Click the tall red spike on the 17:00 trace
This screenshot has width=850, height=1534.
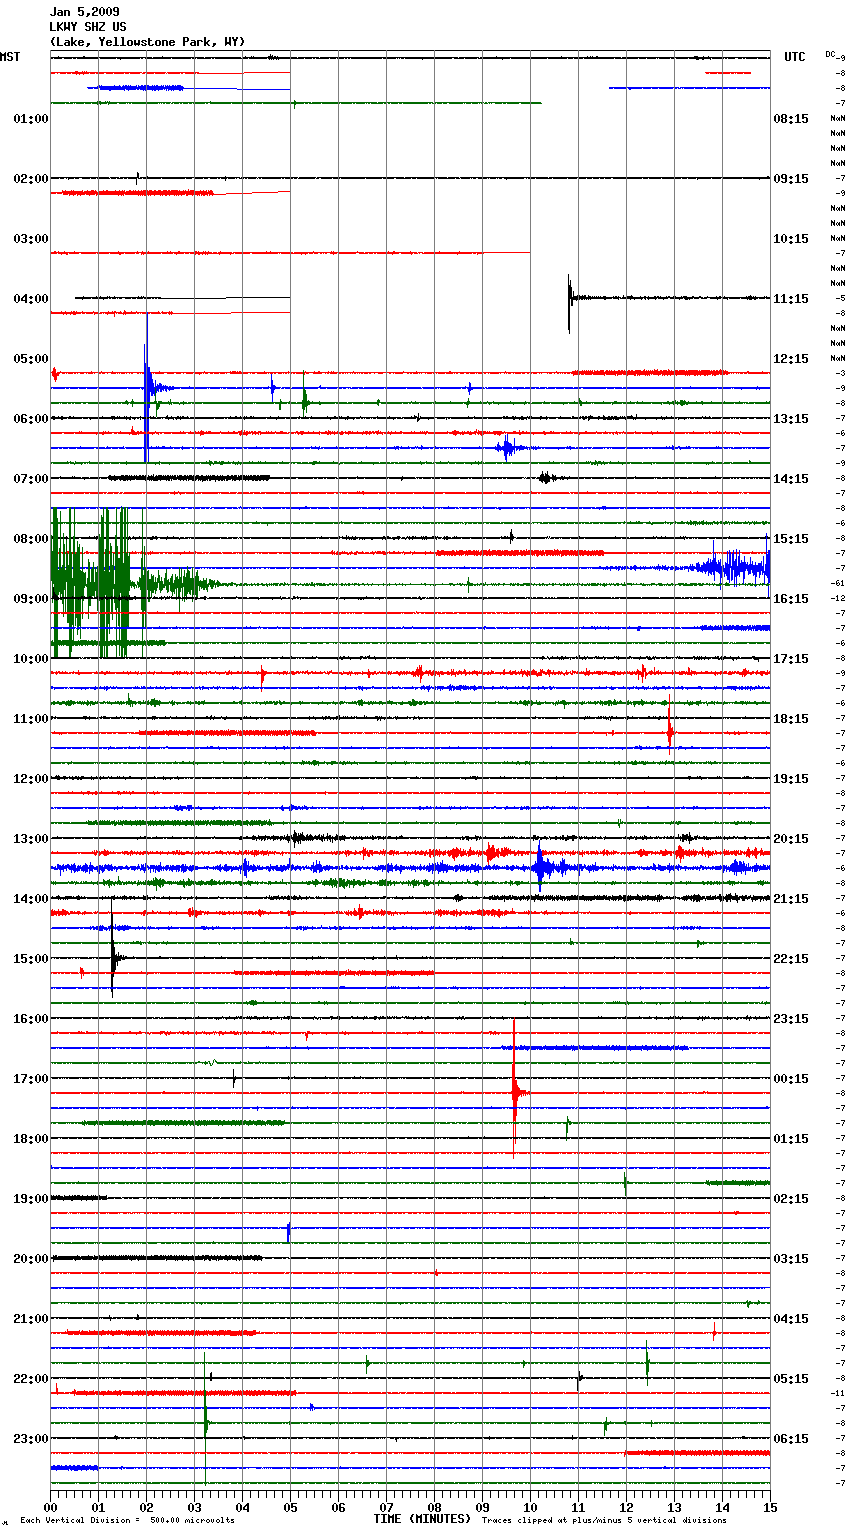coord(514,1087)
